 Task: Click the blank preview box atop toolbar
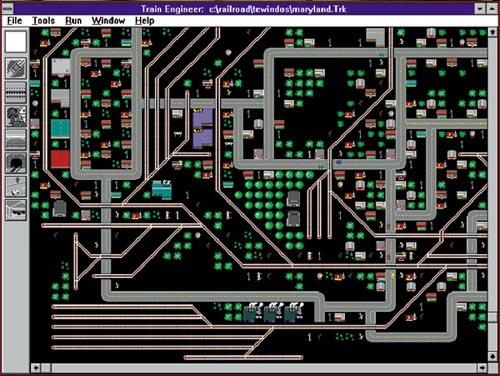click(16, 42)
